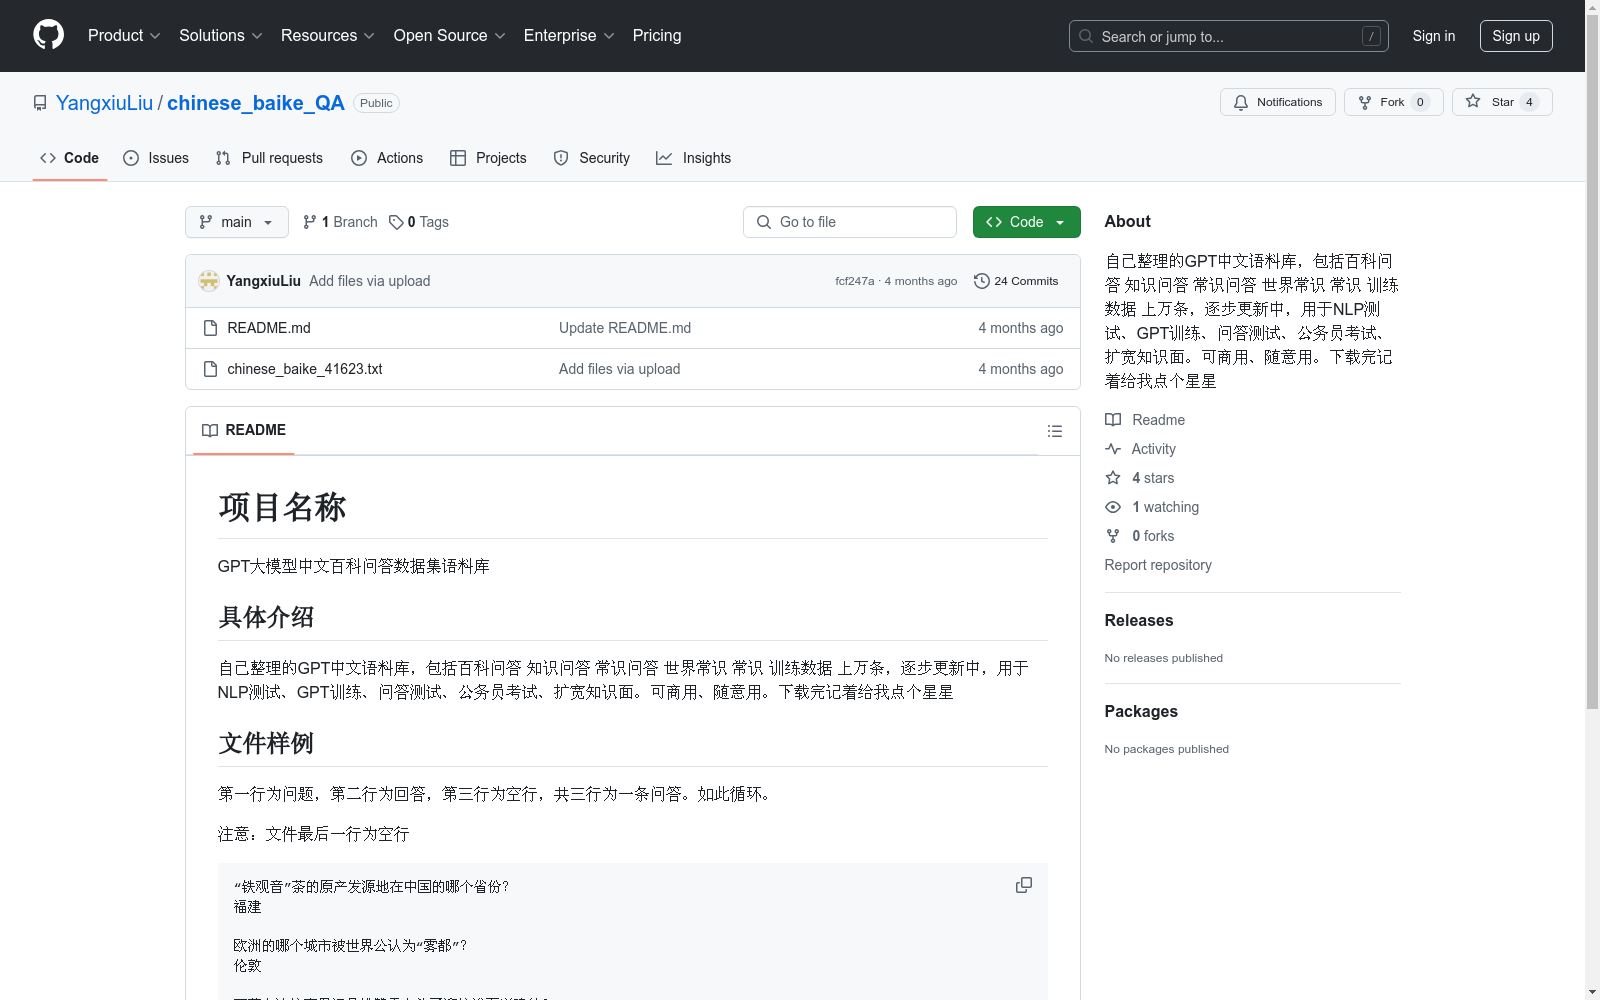Image resolution: width=1600 pixels, height=1000 pixels.
Task: Expand the Solutions menu
Action: 221,35
